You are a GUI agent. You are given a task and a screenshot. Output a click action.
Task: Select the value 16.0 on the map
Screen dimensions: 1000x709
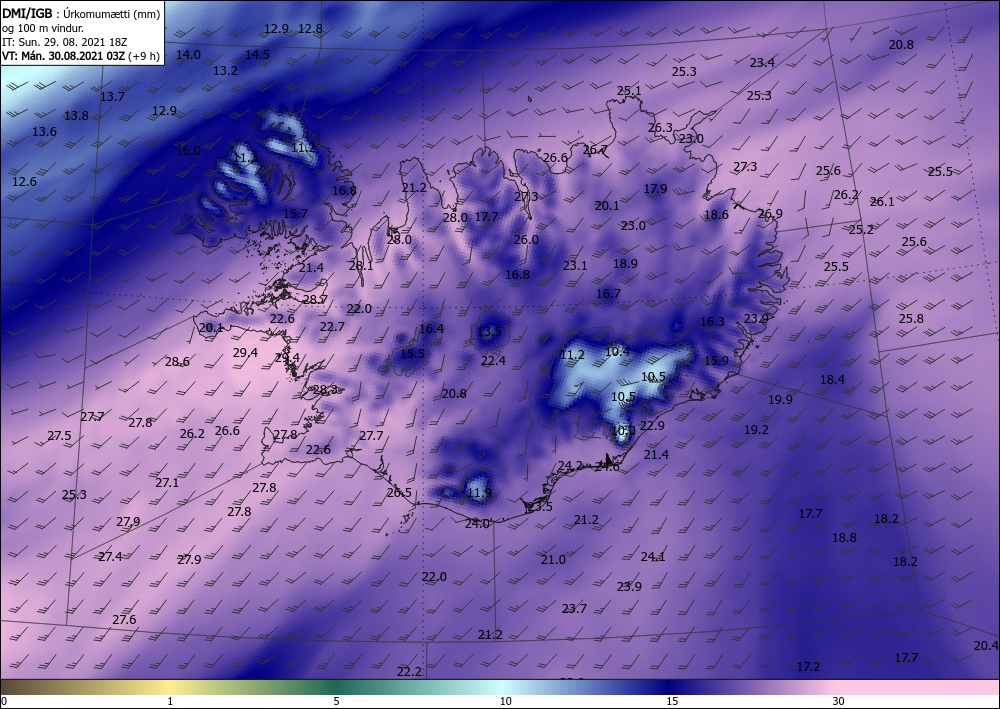(x=188, y=150)
